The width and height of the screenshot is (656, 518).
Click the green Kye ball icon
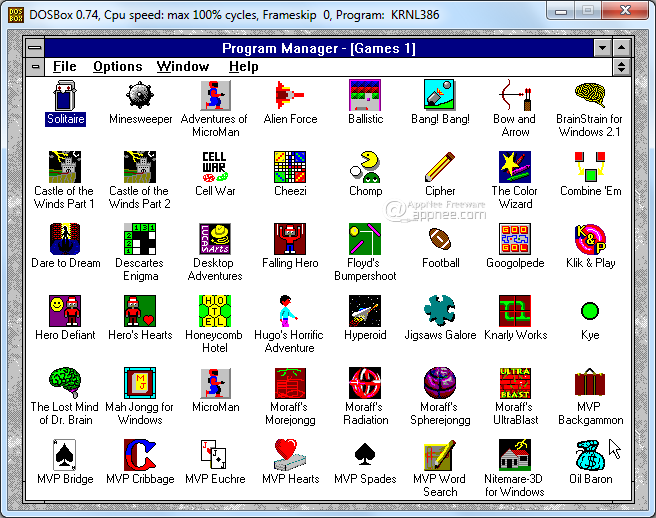pos(590,311)
